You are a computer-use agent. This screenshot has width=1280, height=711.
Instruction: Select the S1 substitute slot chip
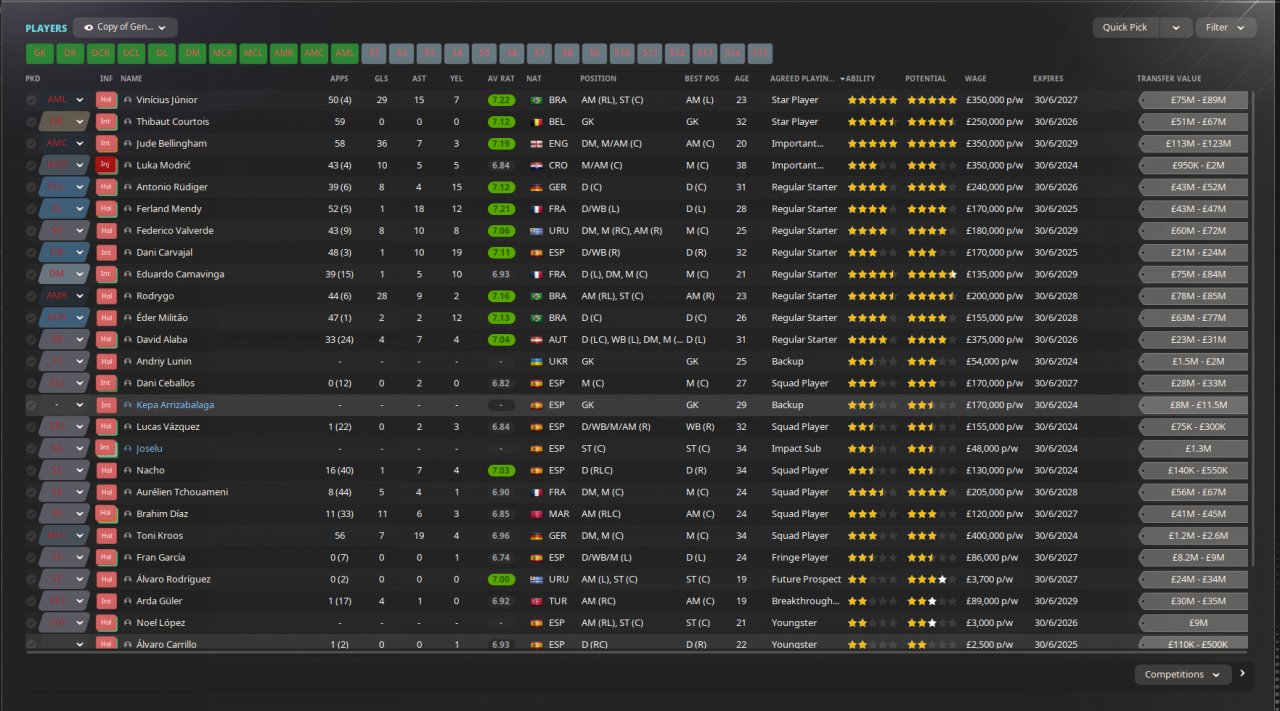coord(375,54)
